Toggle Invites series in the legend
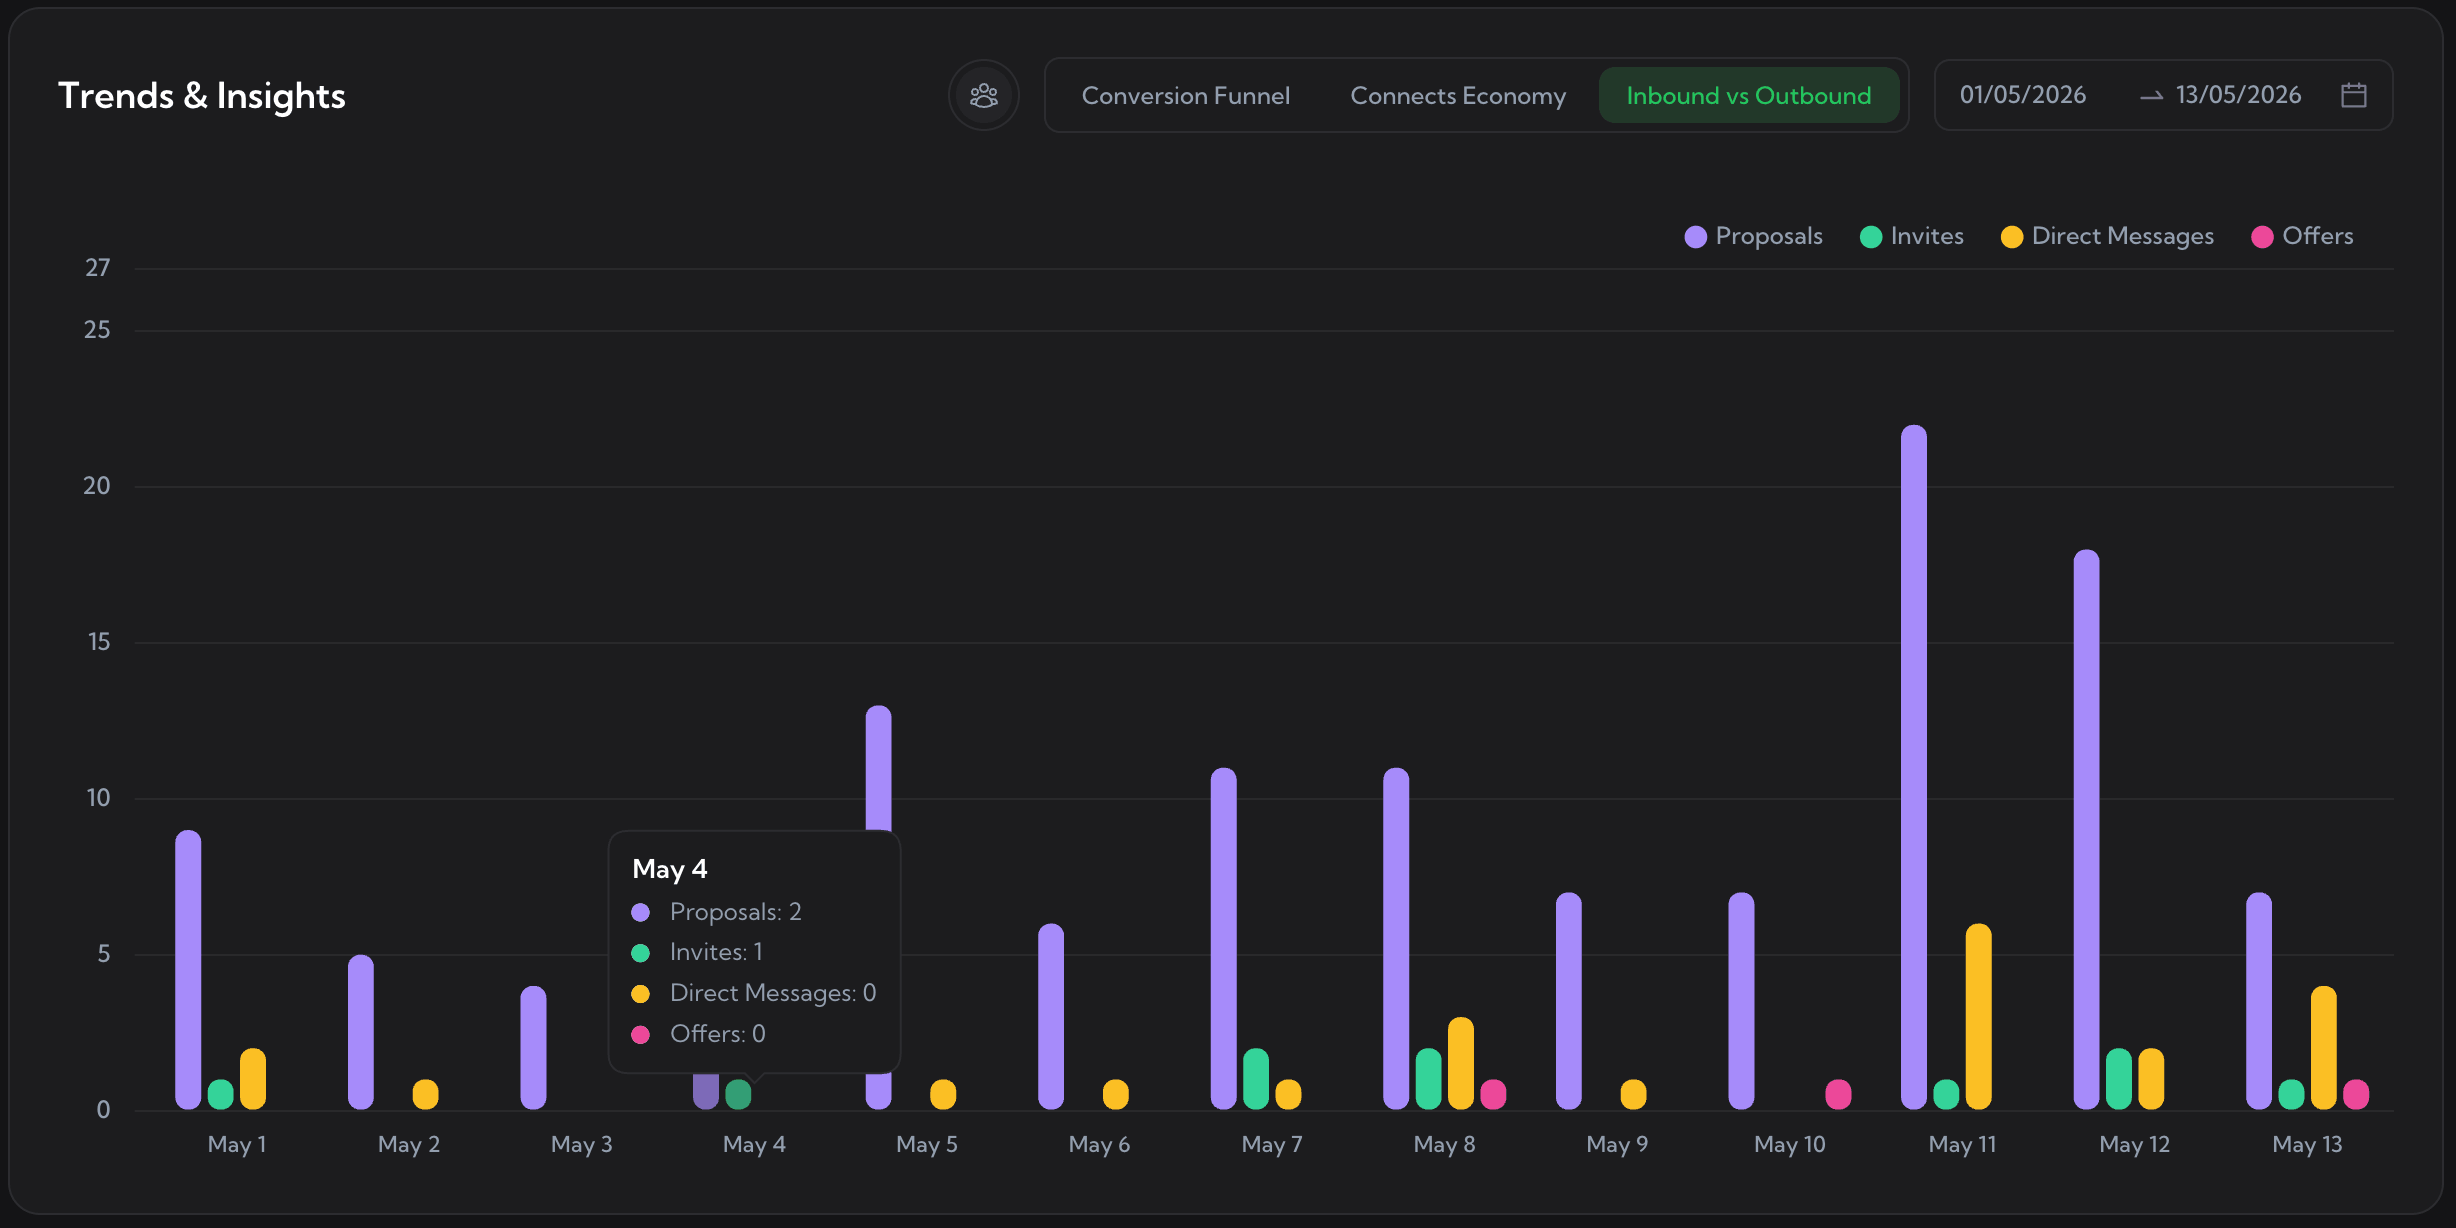 1912,236
